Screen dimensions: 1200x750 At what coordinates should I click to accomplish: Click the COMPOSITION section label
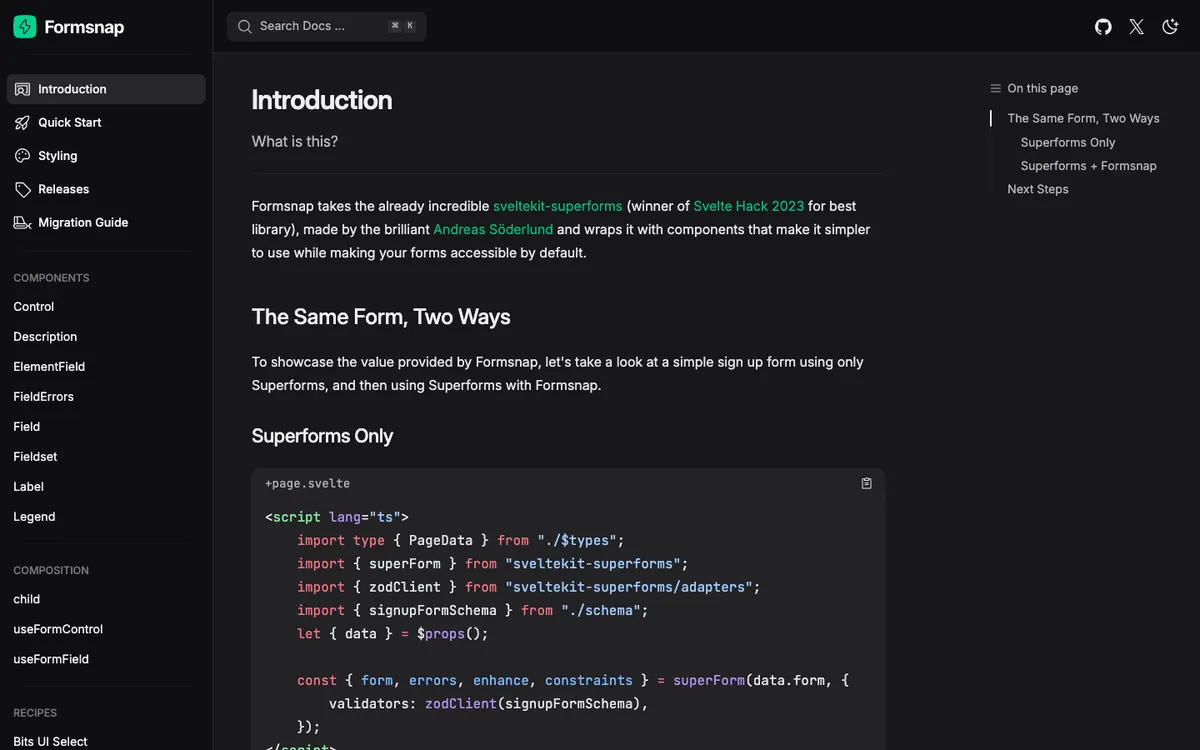coord(51,570)
